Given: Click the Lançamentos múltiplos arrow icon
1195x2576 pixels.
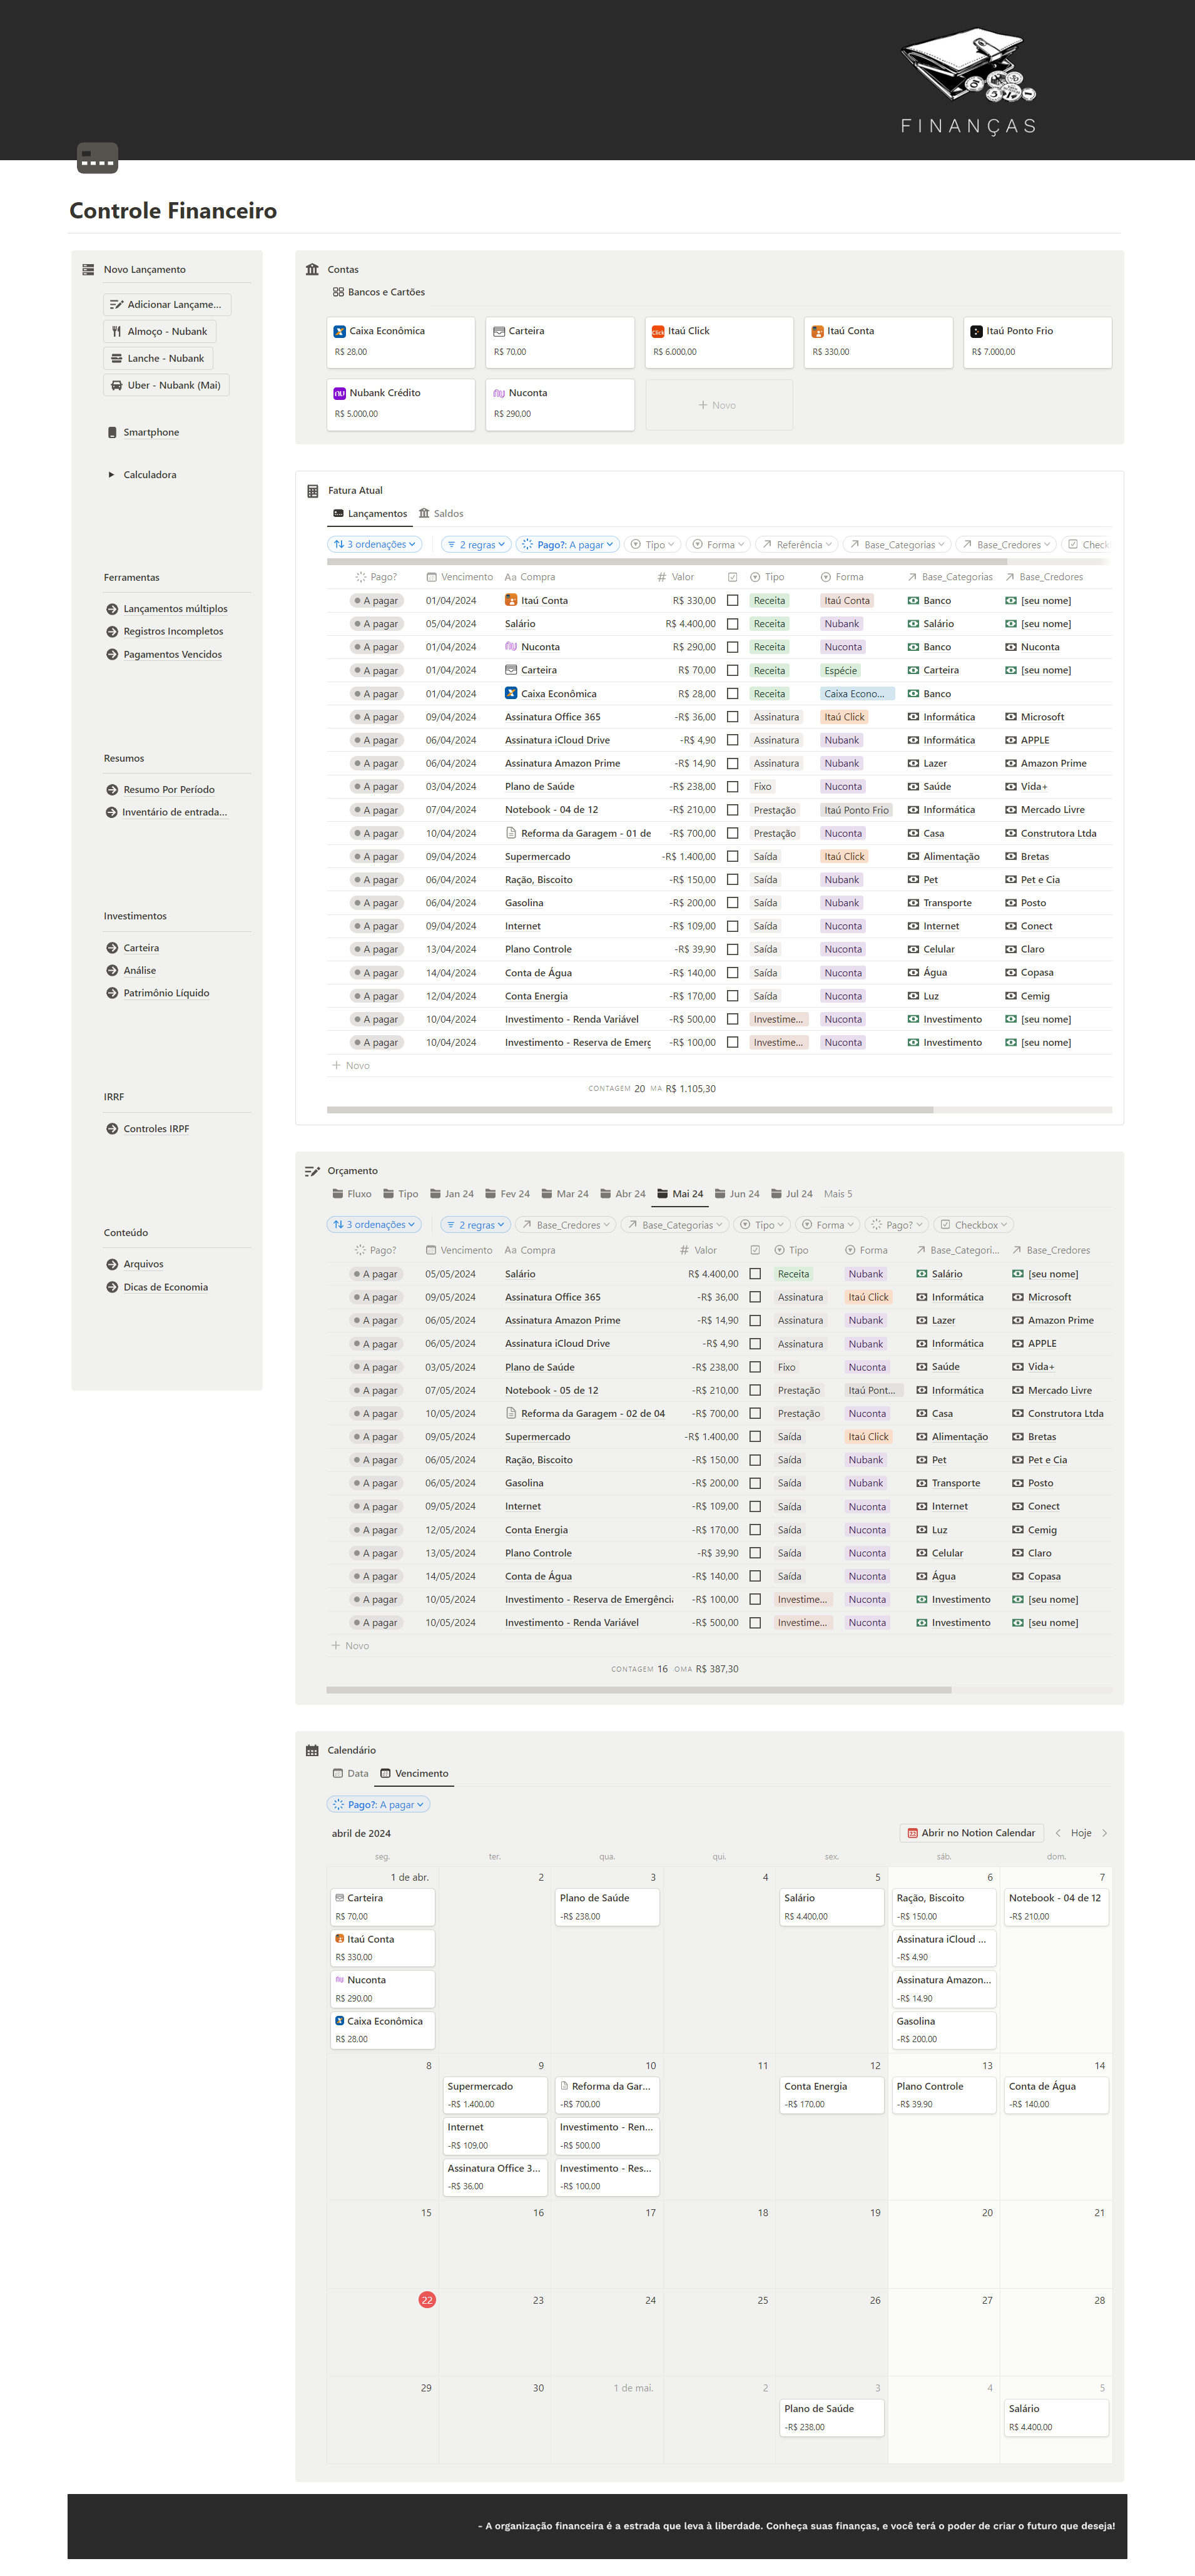Looking at the screenshot, I should [112, 609].
